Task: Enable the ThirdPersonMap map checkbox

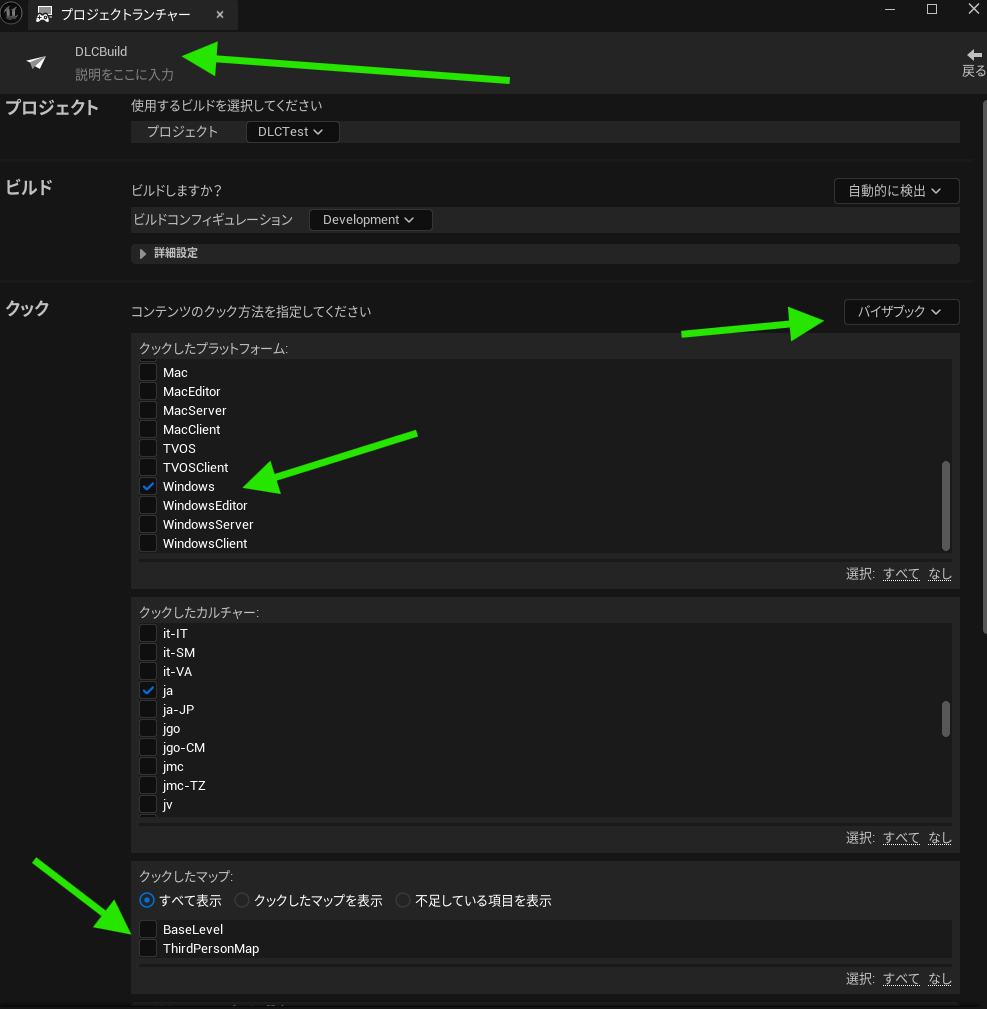Action: tap(148, 949)
